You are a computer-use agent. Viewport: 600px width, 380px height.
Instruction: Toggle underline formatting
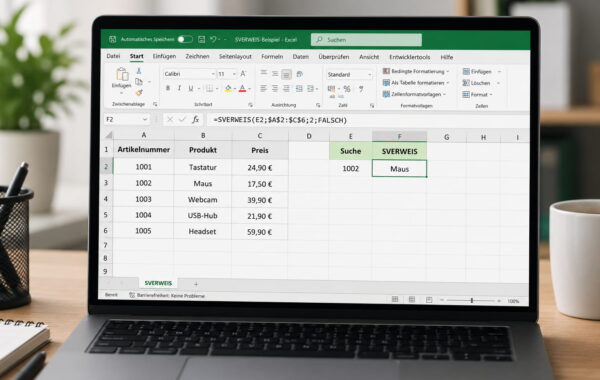pos(191,88)
